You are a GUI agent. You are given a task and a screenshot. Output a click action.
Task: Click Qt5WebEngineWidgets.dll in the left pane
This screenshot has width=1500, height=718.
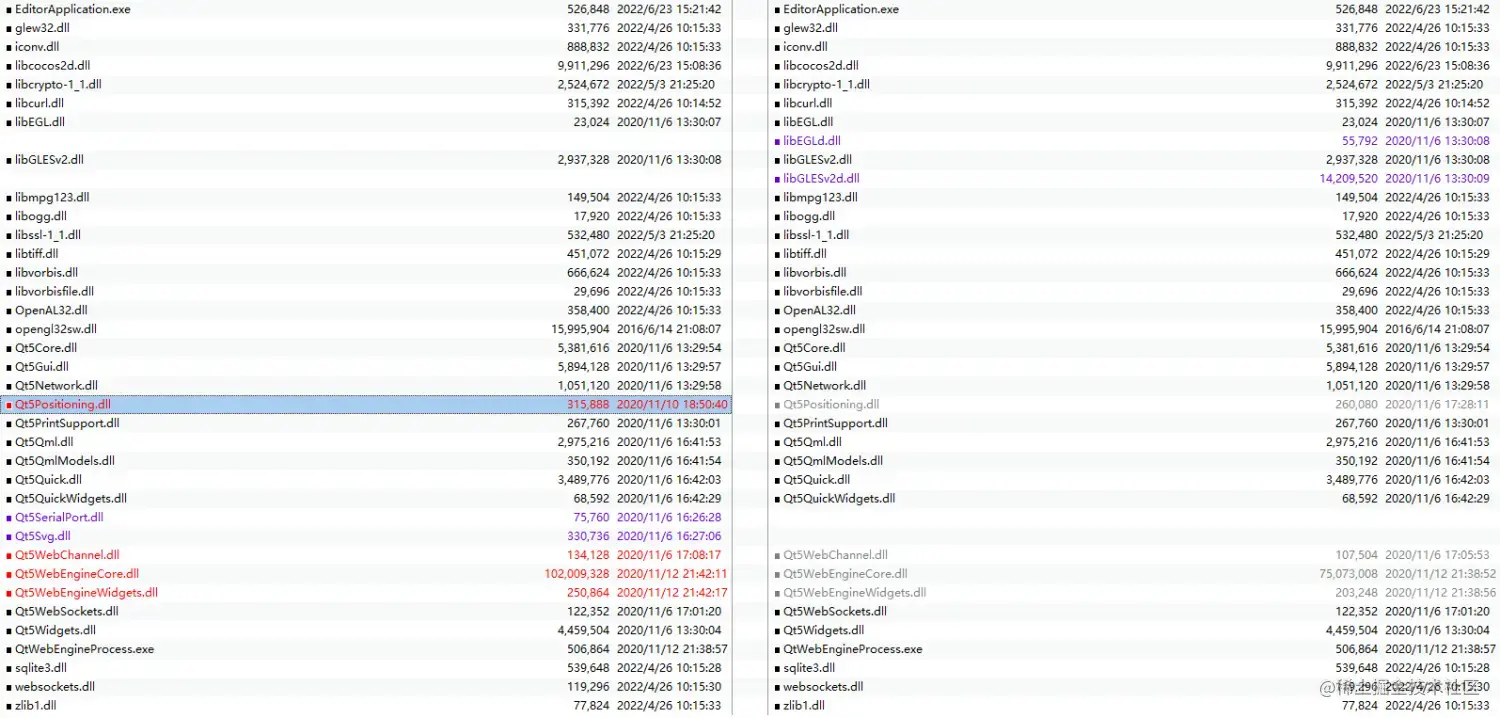pos(86,593)
